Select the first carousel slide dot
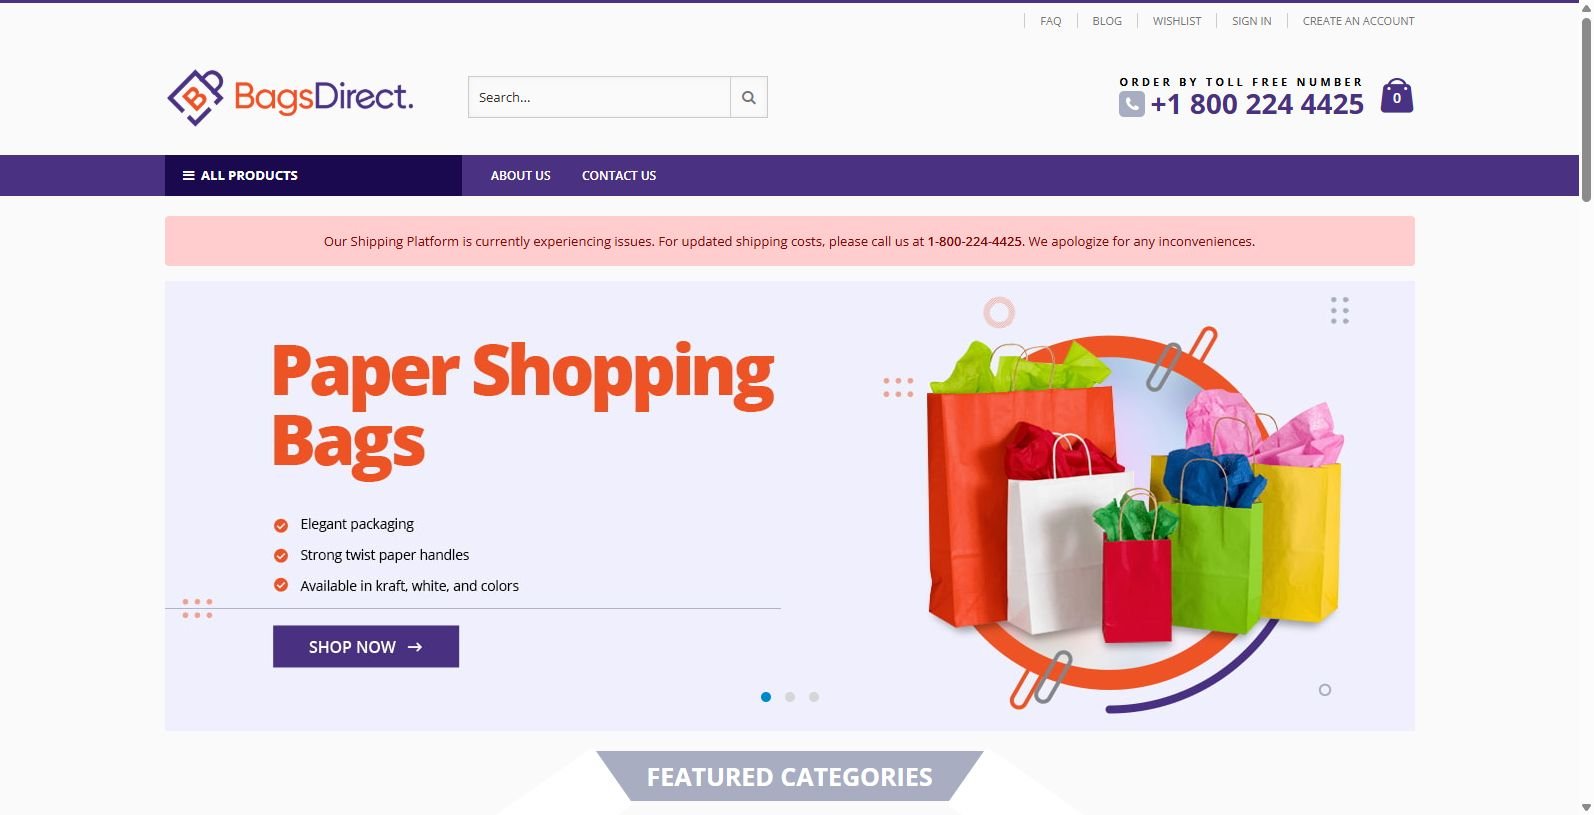Screen dimensions: 1594x815 (x=766, y=697)
